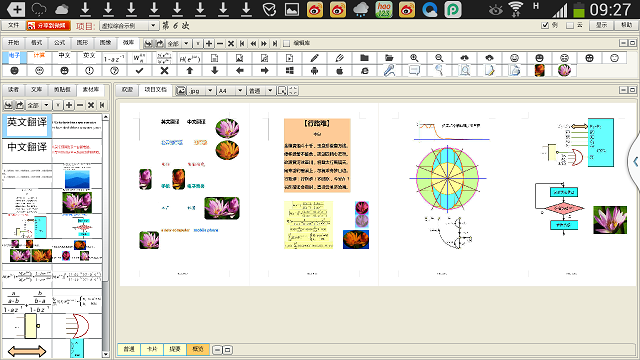Image resolution: width=640 pixels, height=360 pixels.
Task: Uncheck the 例 checkbox at top right
Action: pos(545,25)
